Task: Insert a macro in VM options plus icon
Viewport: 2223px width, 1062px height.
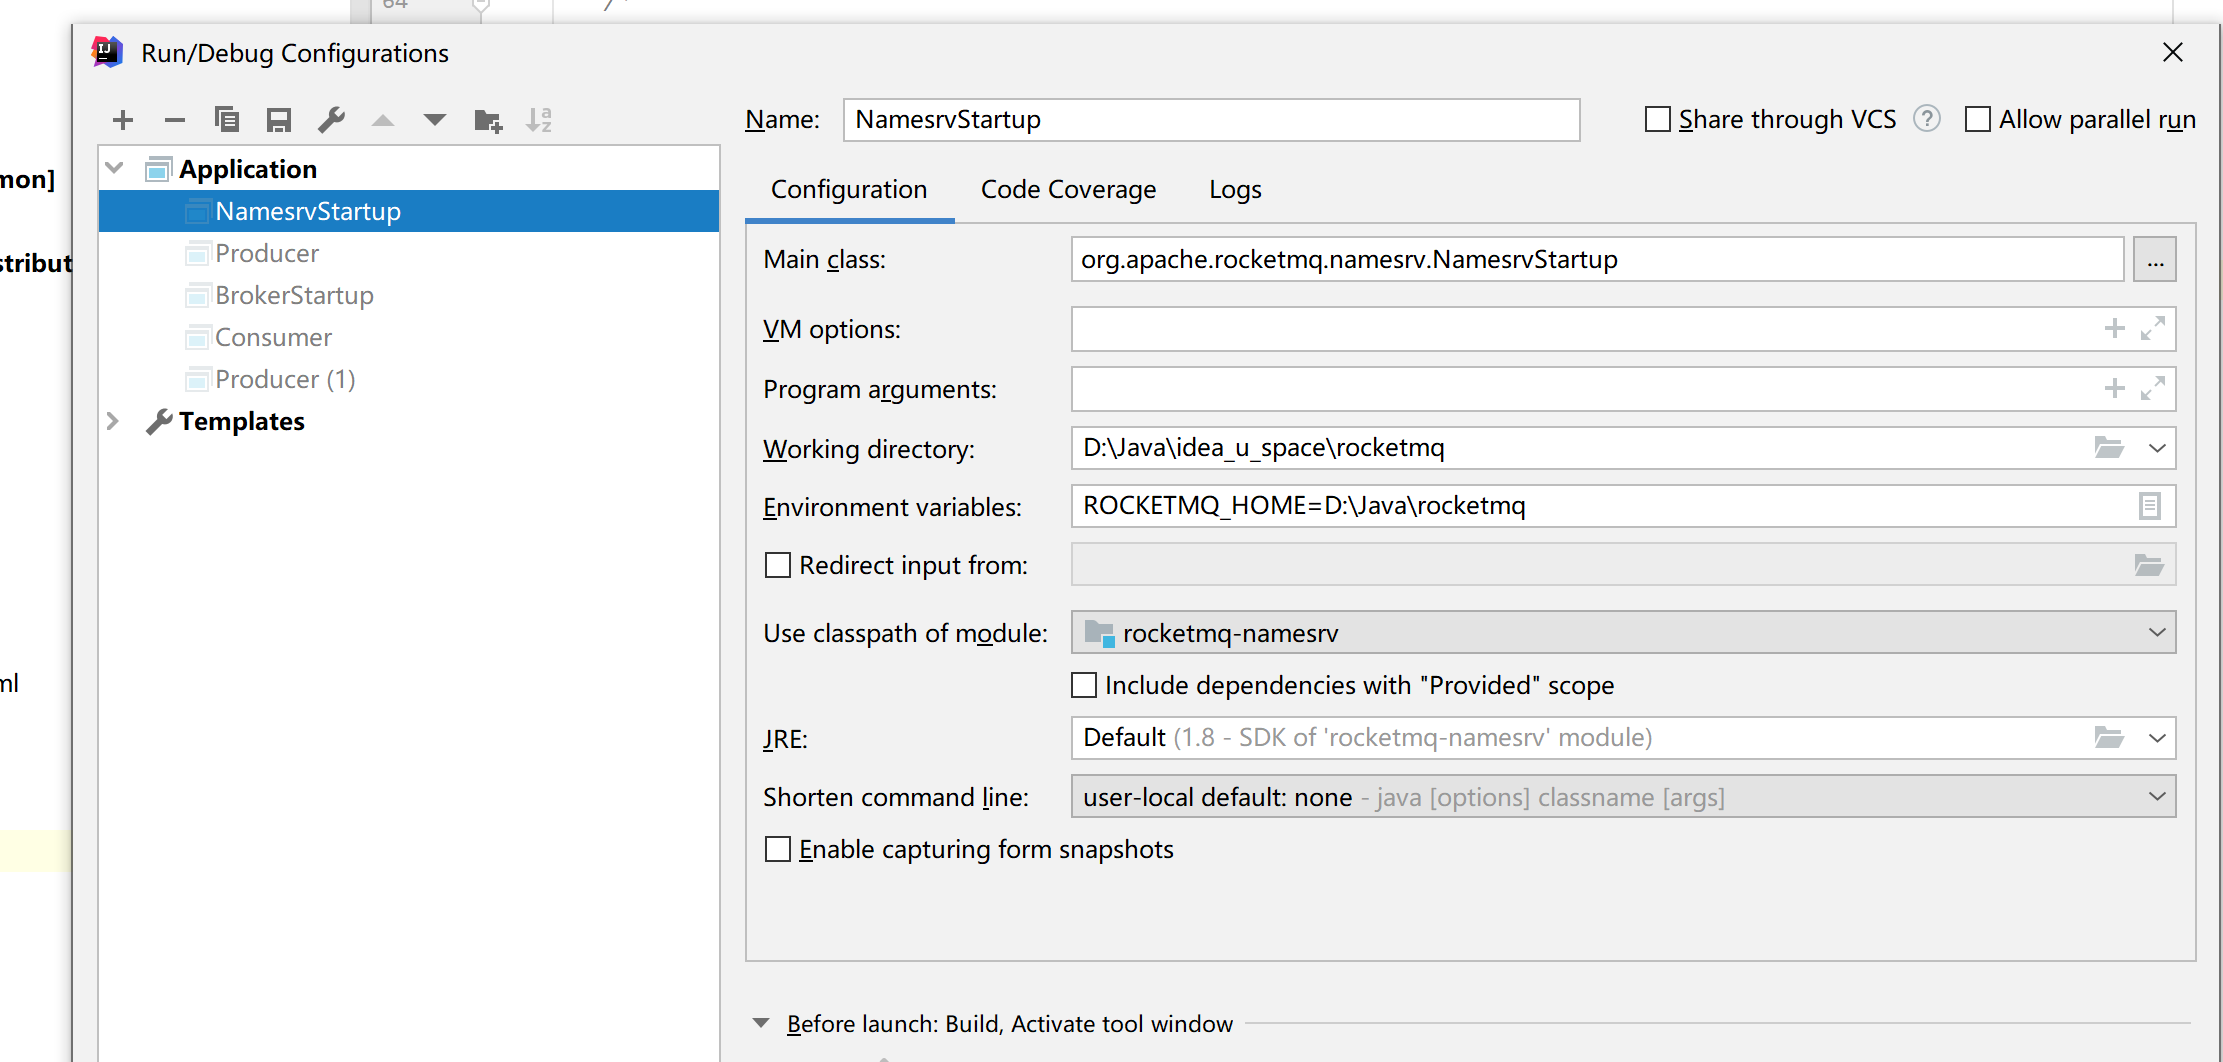Action: pos(2114,328)
